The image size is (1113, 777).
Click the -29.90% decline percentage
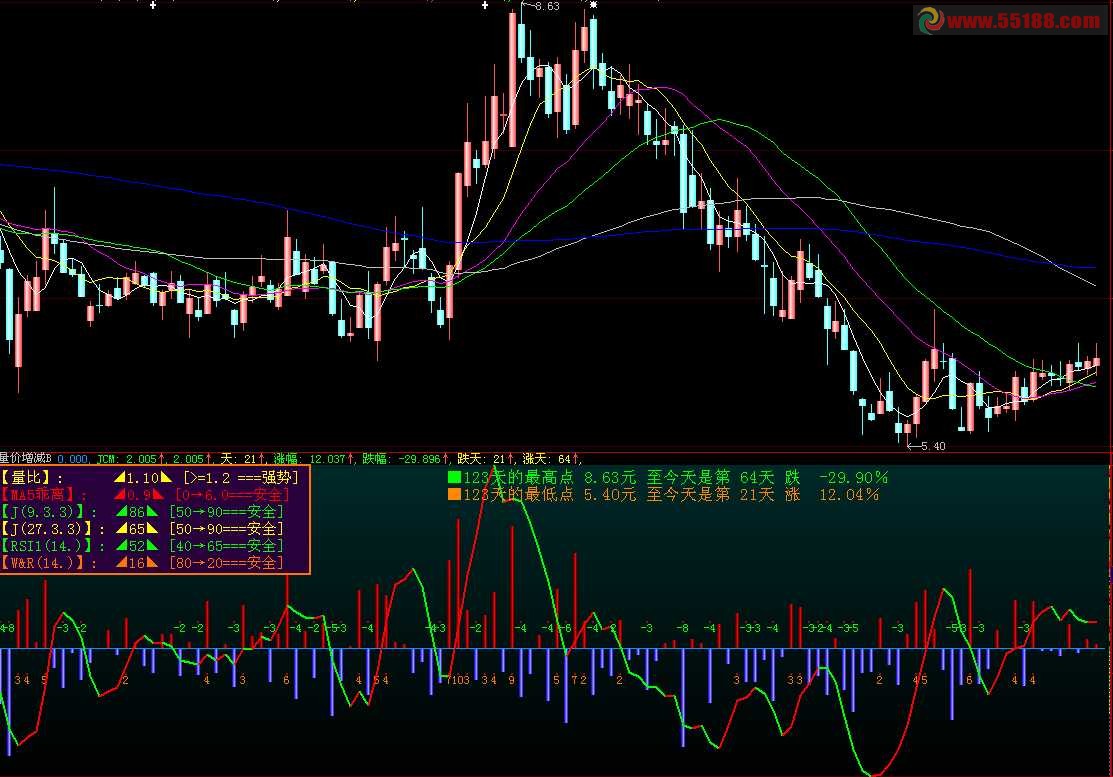point(853,478)
